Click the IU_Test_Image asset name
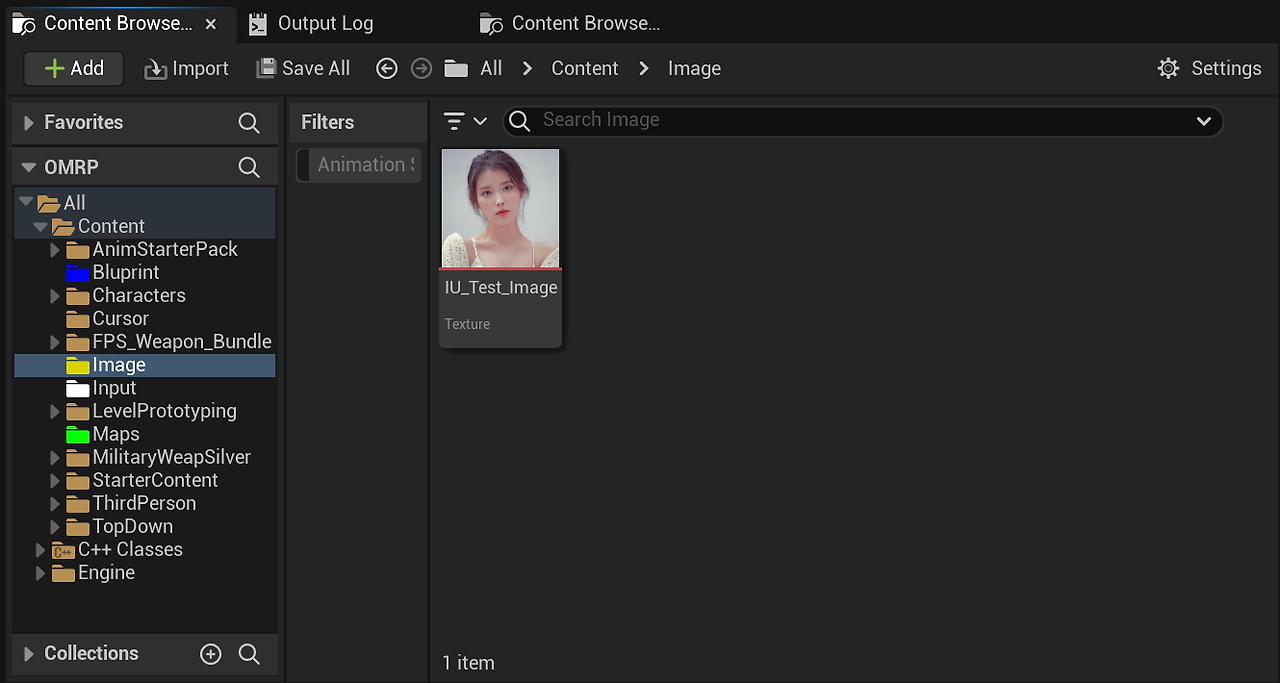The width and height of the screenshot is (1280, 683). pyautogui.click(x=501, y=288)
